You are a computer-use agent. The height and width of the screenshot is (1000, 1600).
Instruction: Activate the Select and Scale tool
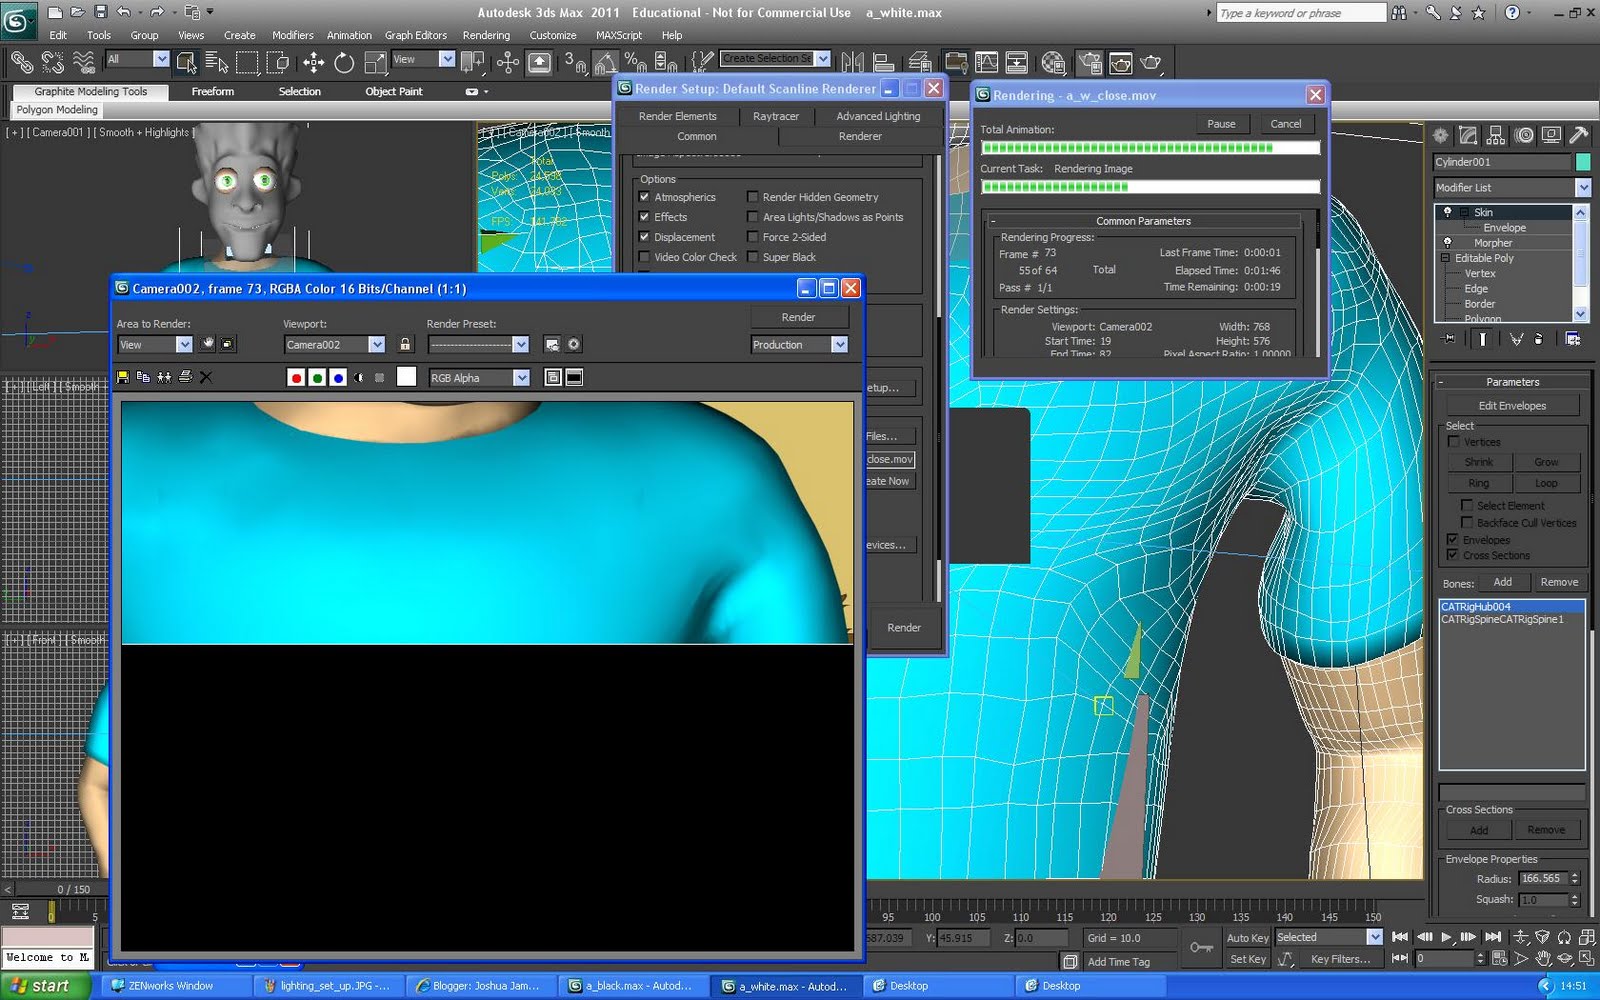click(375, 63)
